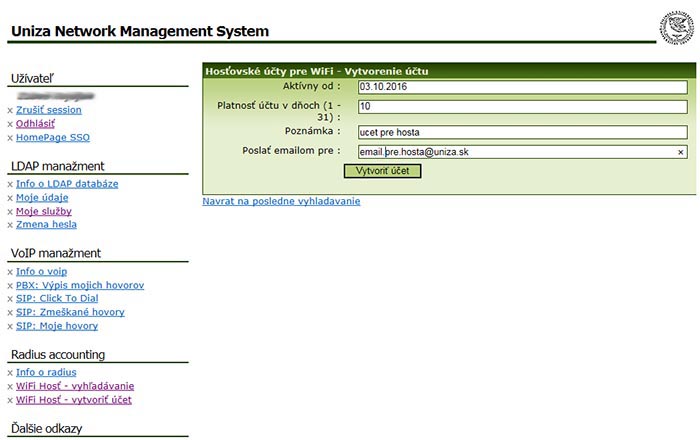Click the Uniza Network Management System title

pyautogui.click(x=140, y=31)
